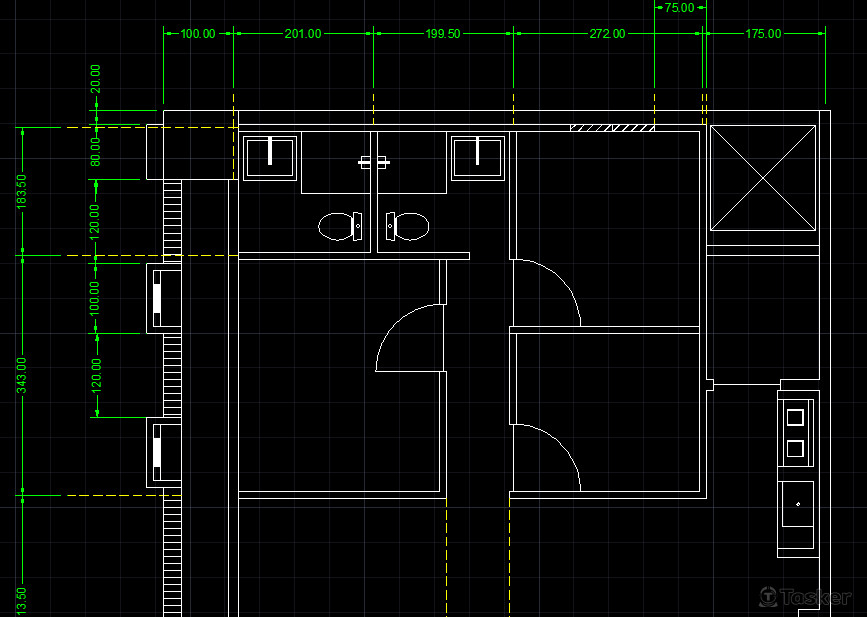Select the crossed-box shaft symbol
The height and width of the screenshot is (617, 867).
(x=762, y=178)
